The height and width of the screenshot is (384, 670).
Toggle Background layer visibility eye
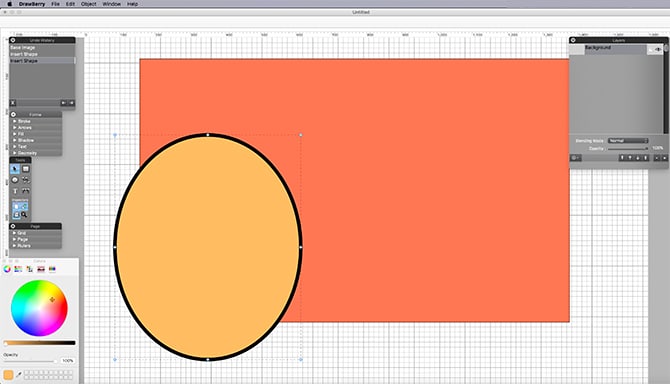pyautogui.click(x=658, y=50)
